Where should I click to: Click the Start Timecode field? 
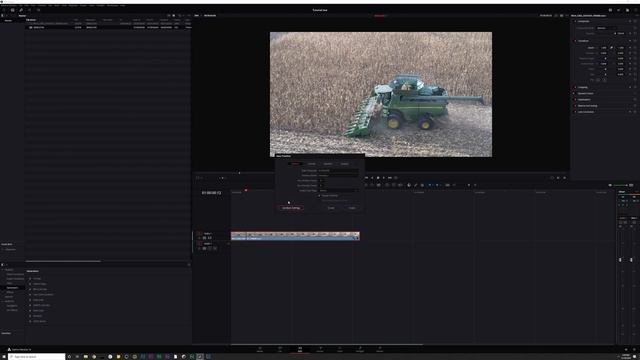338,170
